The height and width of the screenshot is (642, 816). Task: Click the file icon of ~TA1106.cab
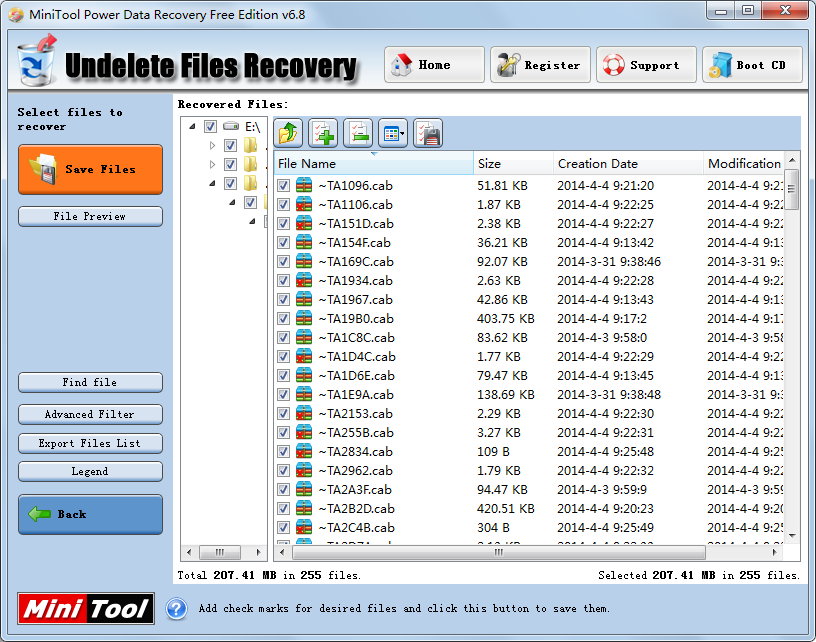click(x=304, y=204)
